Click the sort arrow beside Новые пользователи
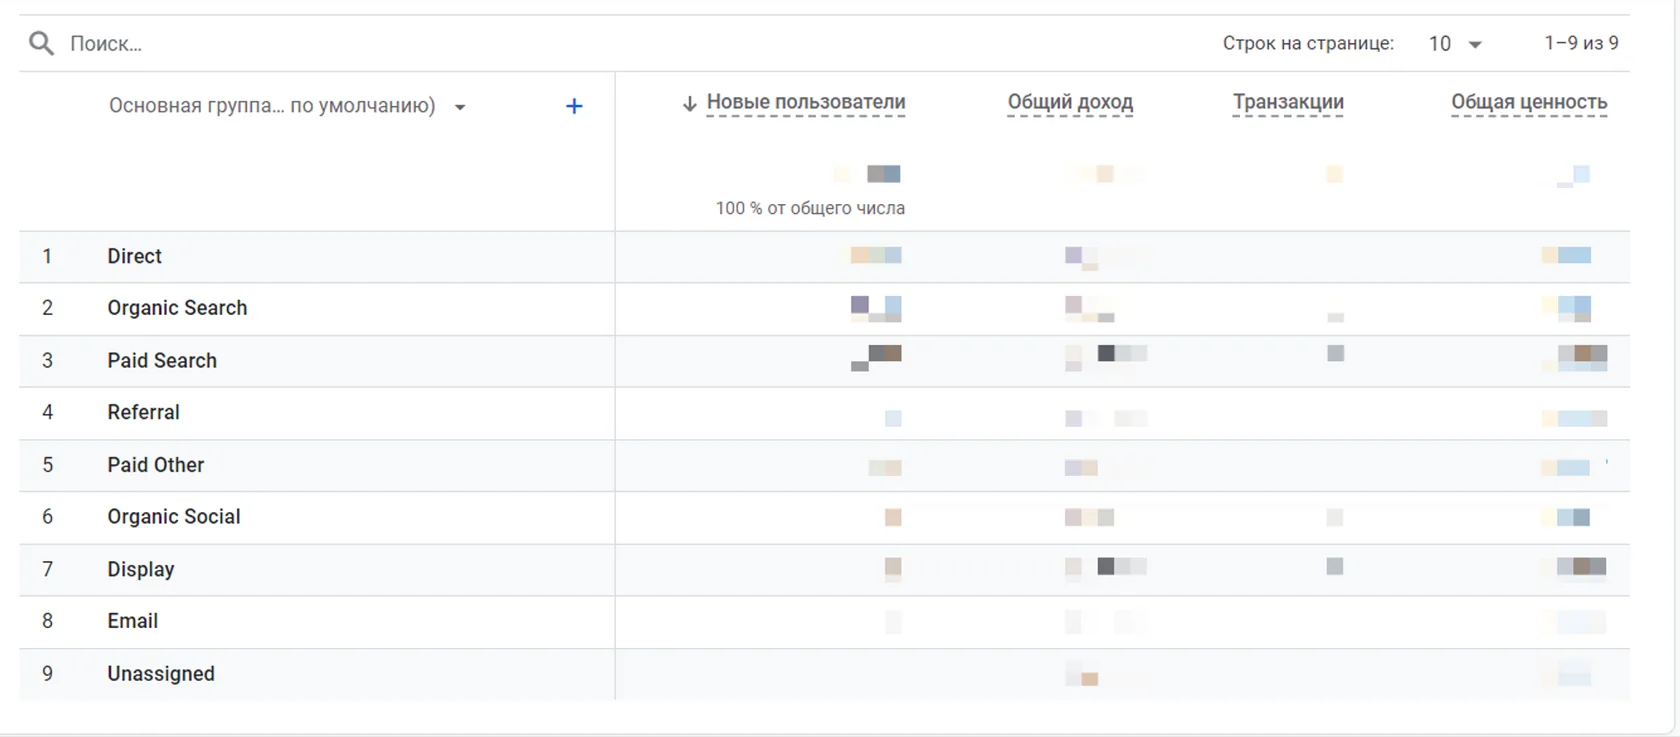 click(689, 103)
